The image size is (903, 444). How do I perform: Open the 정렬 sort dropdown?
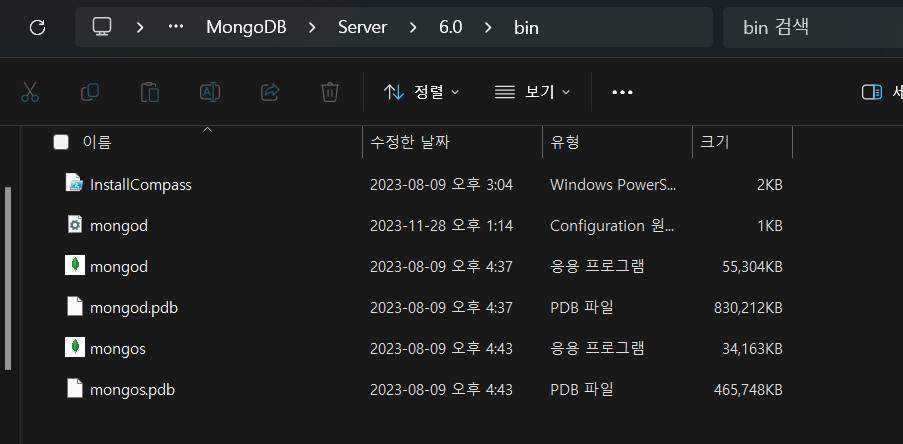point(422,92)
